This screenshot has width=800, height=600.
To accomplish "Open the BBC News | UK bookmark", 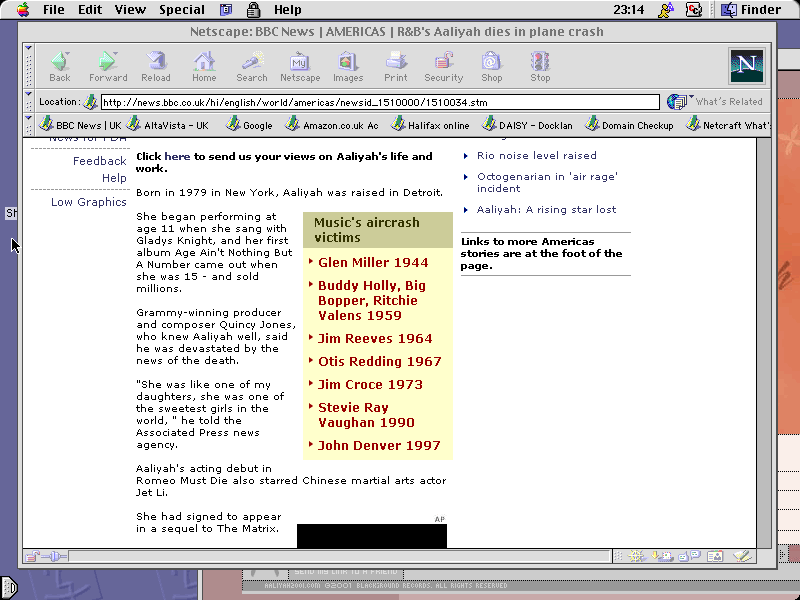I will point(80,125).
